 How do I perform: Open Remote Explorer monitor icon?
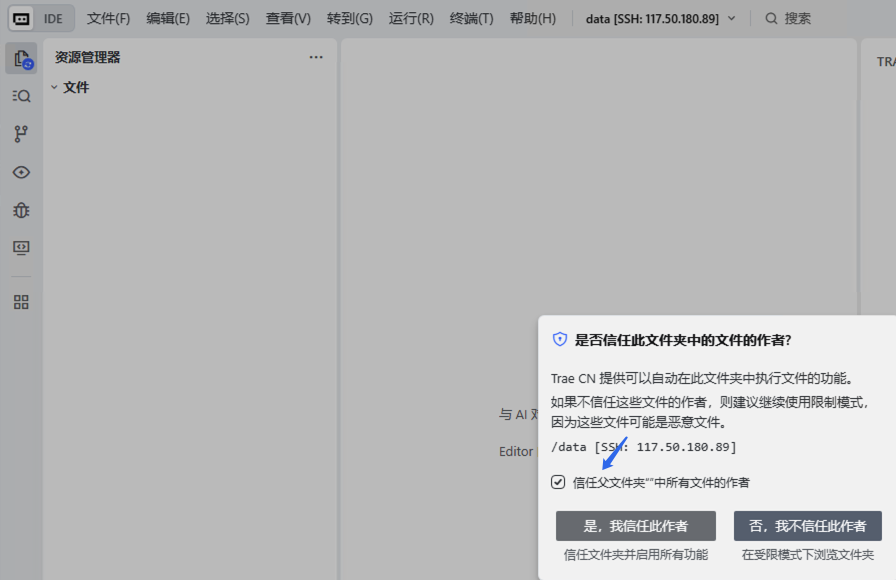(21, 248)
